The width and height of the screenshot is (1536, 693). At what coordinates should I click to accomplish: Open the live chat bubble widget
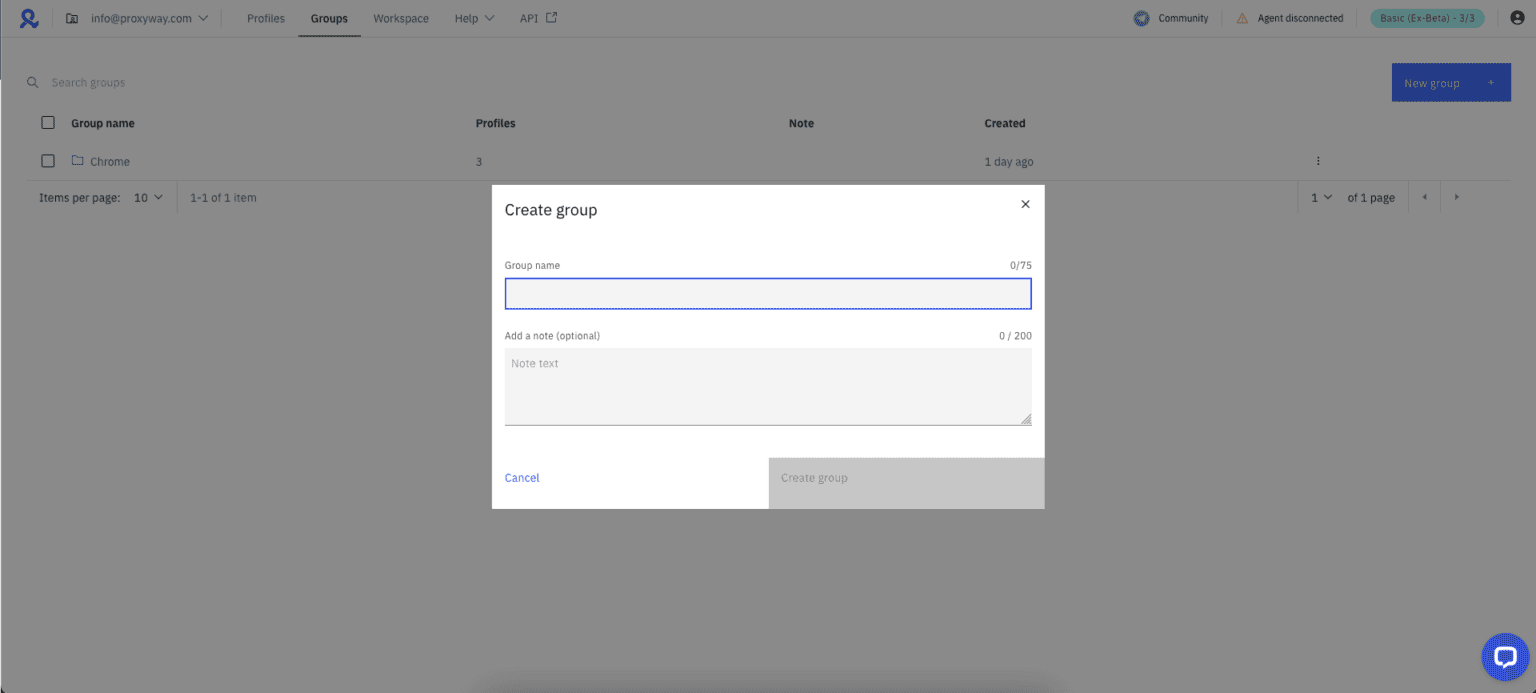[1505, 657]
